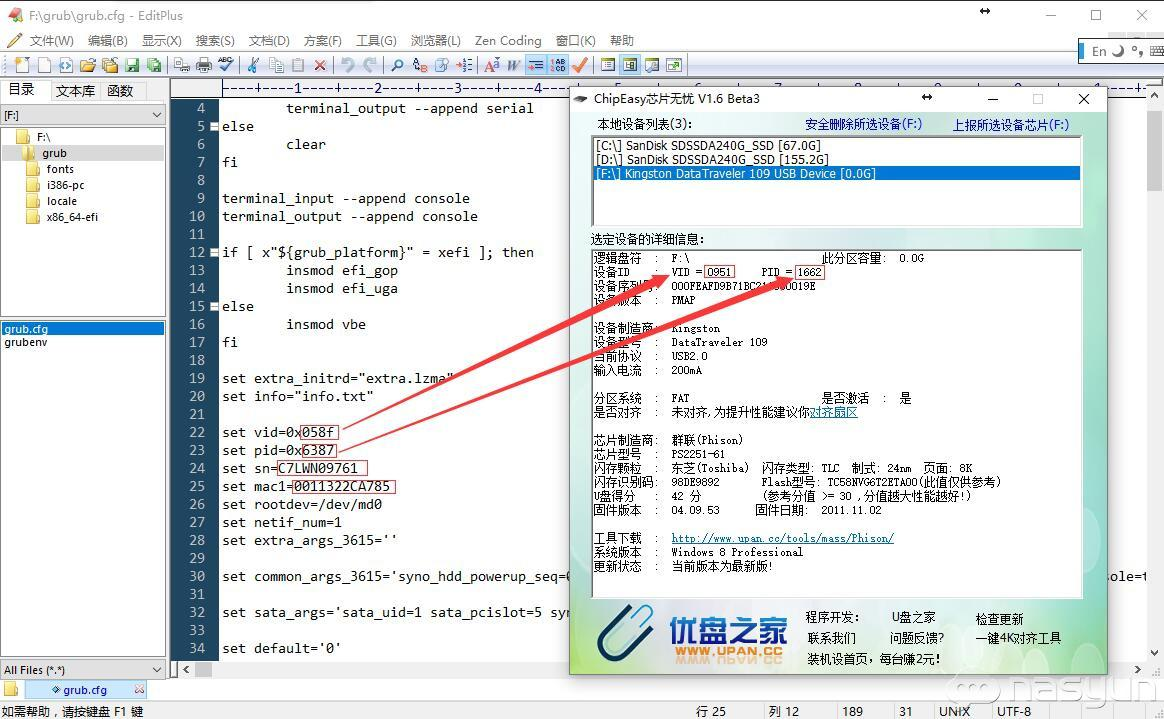This screenshot has height=719, width=1164.
Task: Open Find with the magnifier icon
Action: [x=398, y=65]
